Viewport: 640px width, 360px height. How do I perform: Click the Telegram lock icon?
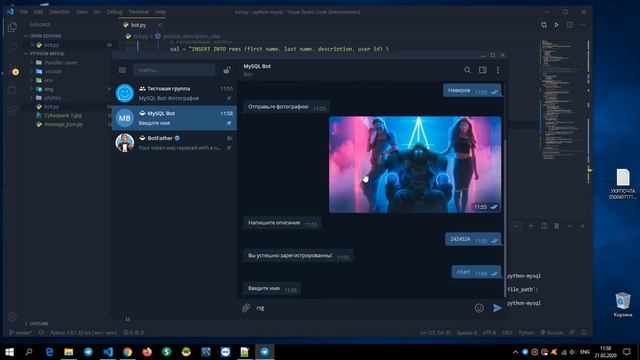(x=227, y=70)
